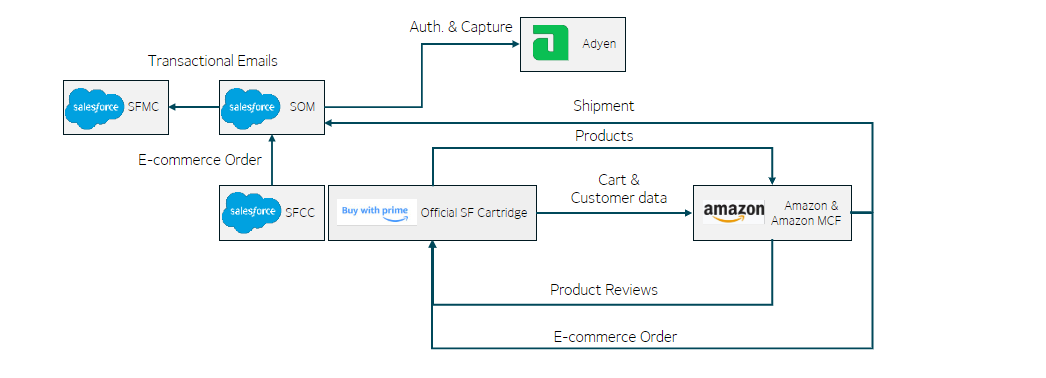Select the Official SF Cartridge text
Screen dimensions: 1046x378
[x=474, y=213]
